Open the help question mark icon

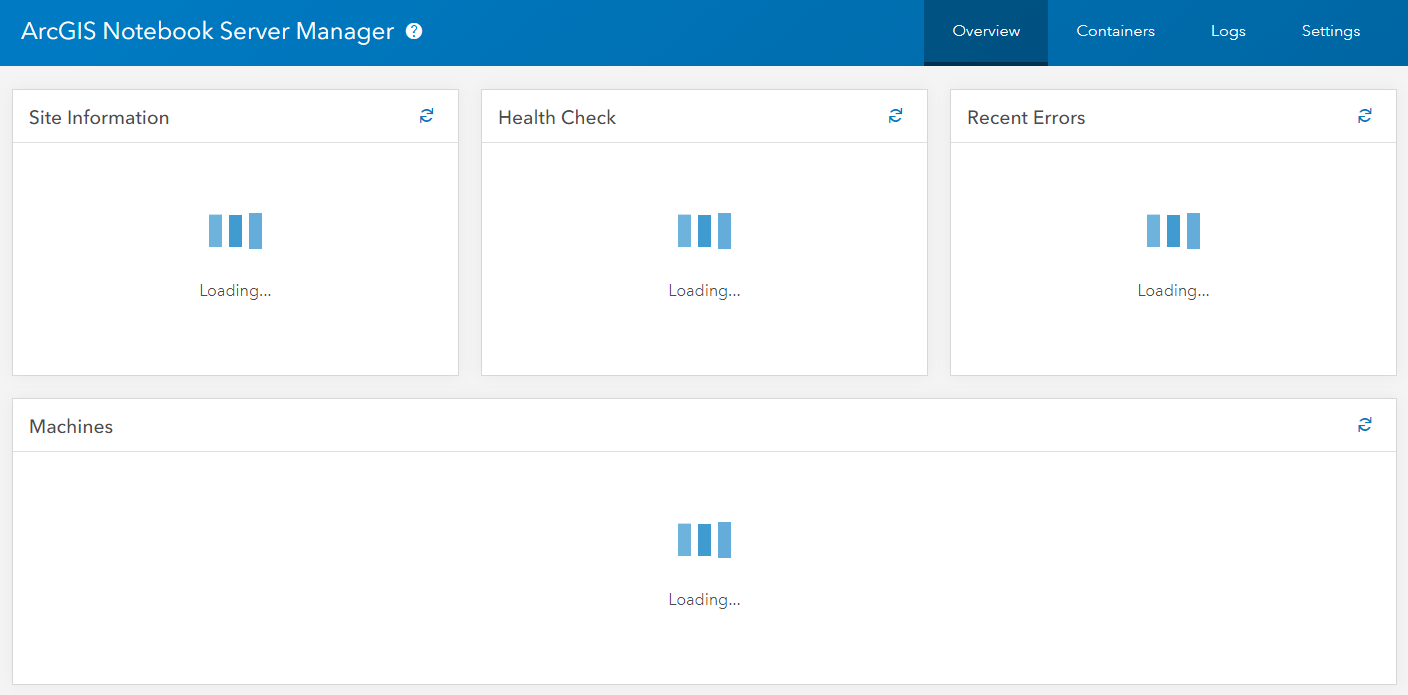point(414,31)
